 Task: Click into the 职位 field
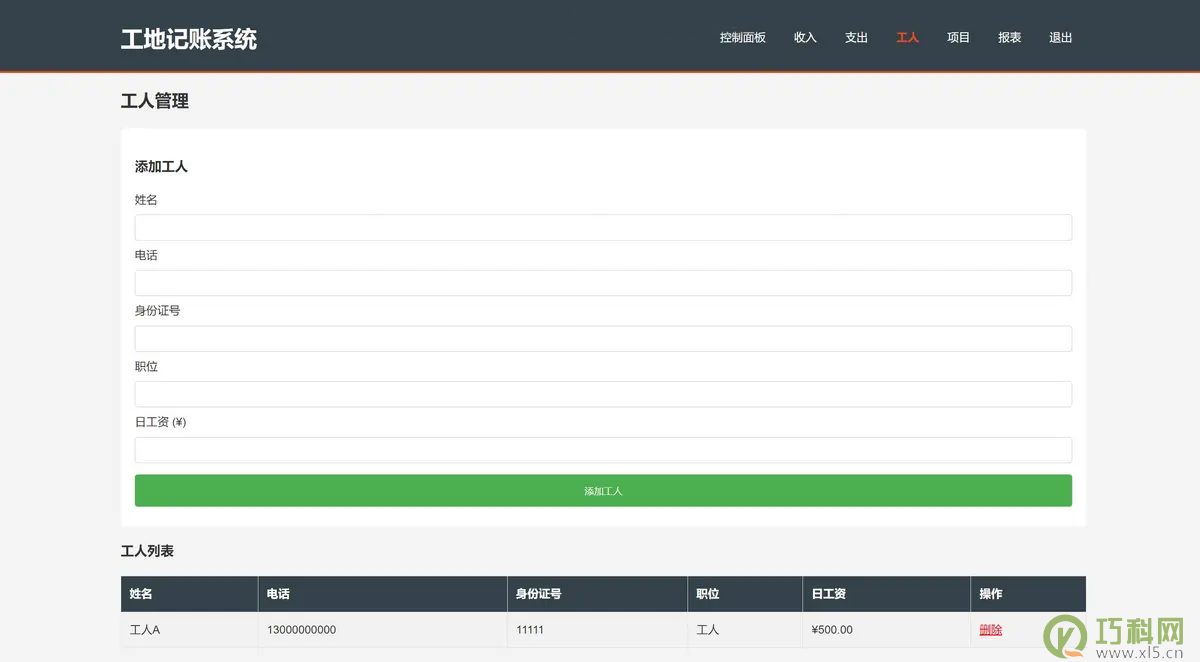pos(603,394)
